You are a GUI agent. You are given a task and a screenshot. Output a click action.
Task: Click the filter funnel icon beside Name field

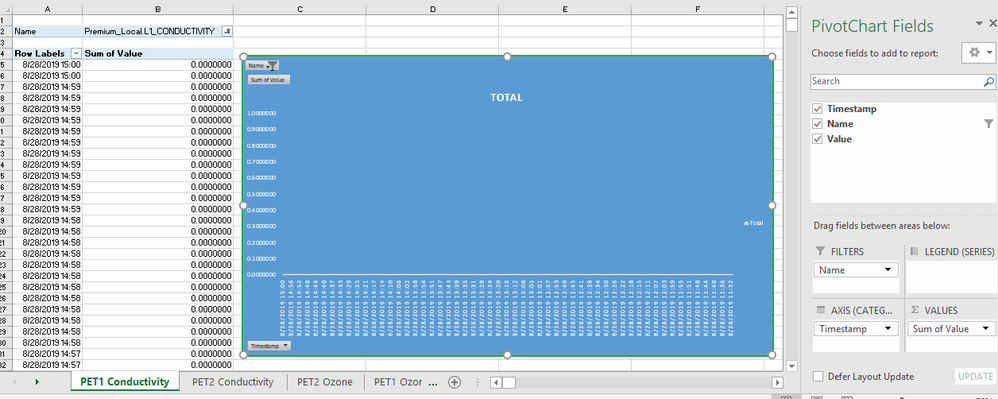click(988, 123)
